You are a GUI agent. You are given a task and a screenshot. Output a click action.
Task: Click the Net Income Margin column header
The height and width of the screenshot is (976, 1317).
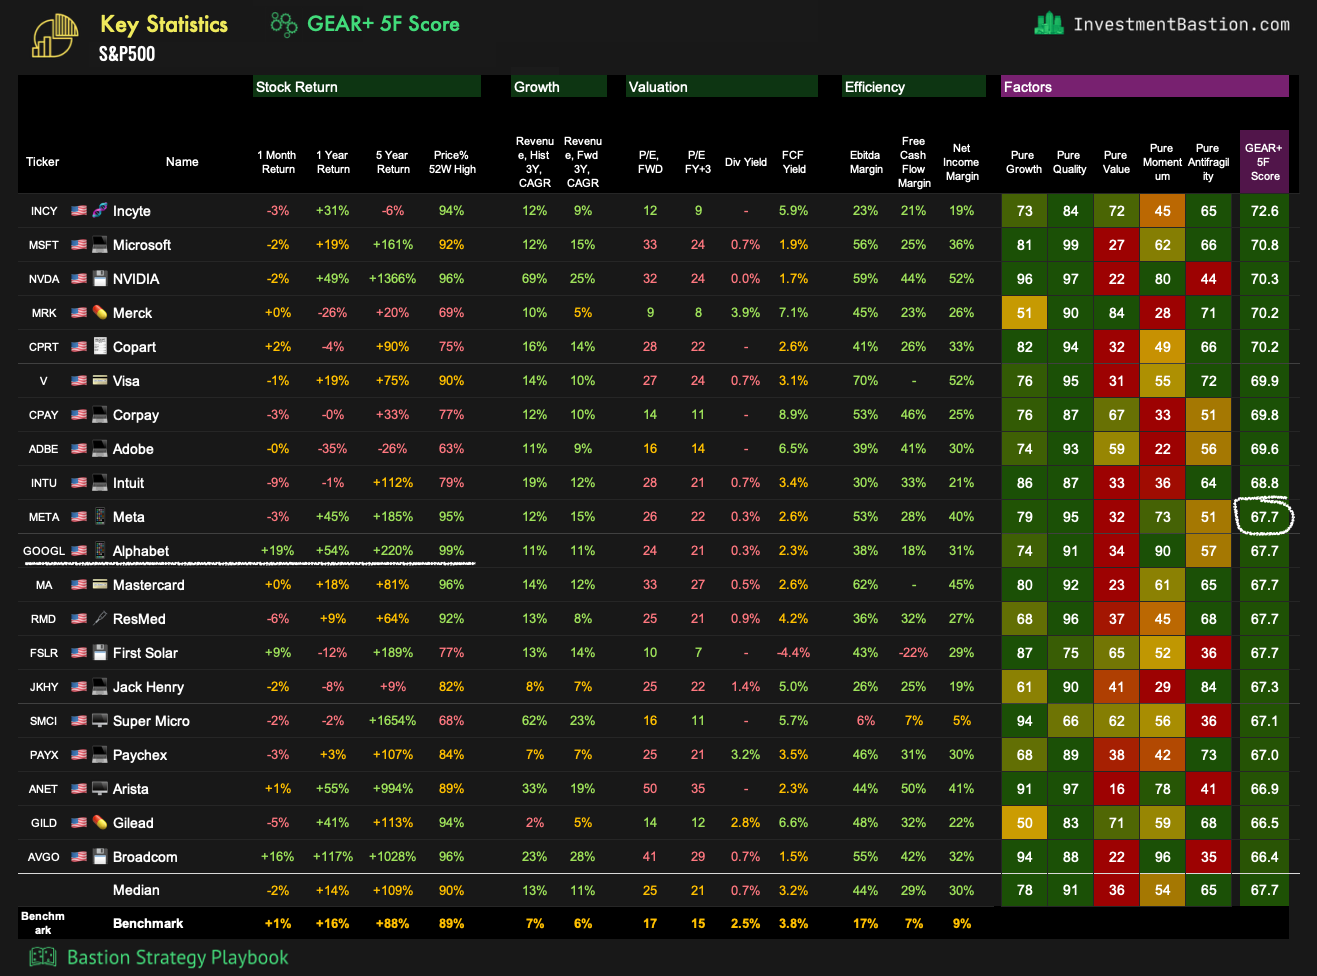[x=962, y=162]
